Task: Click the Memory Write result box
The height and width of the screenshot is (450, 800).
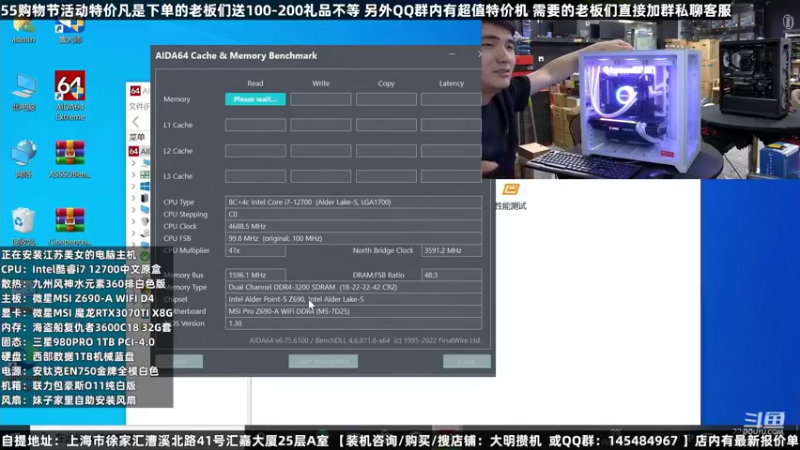Action: click(320, 99)
